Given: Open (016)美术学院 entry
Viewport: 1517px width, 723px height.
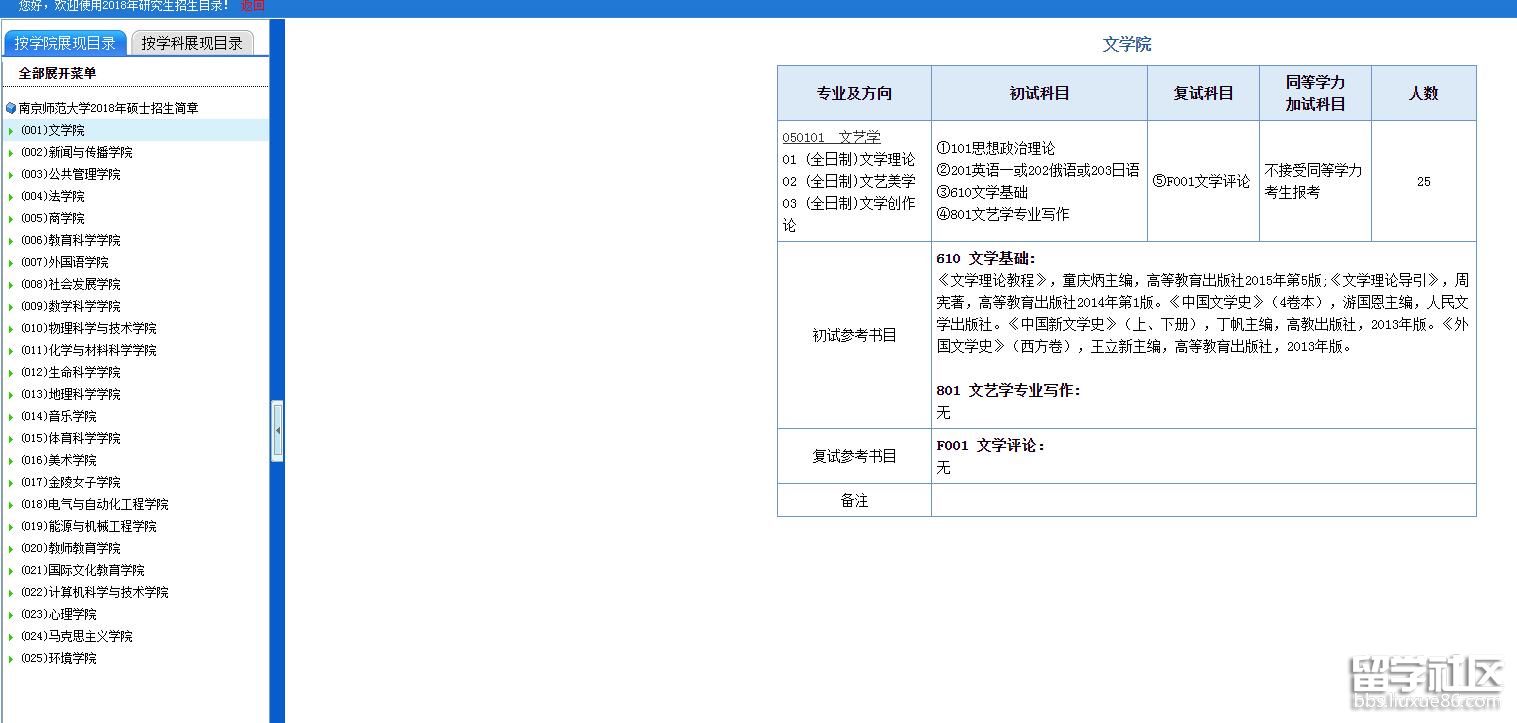Looking at the screenshot, I should click(58, 460).
